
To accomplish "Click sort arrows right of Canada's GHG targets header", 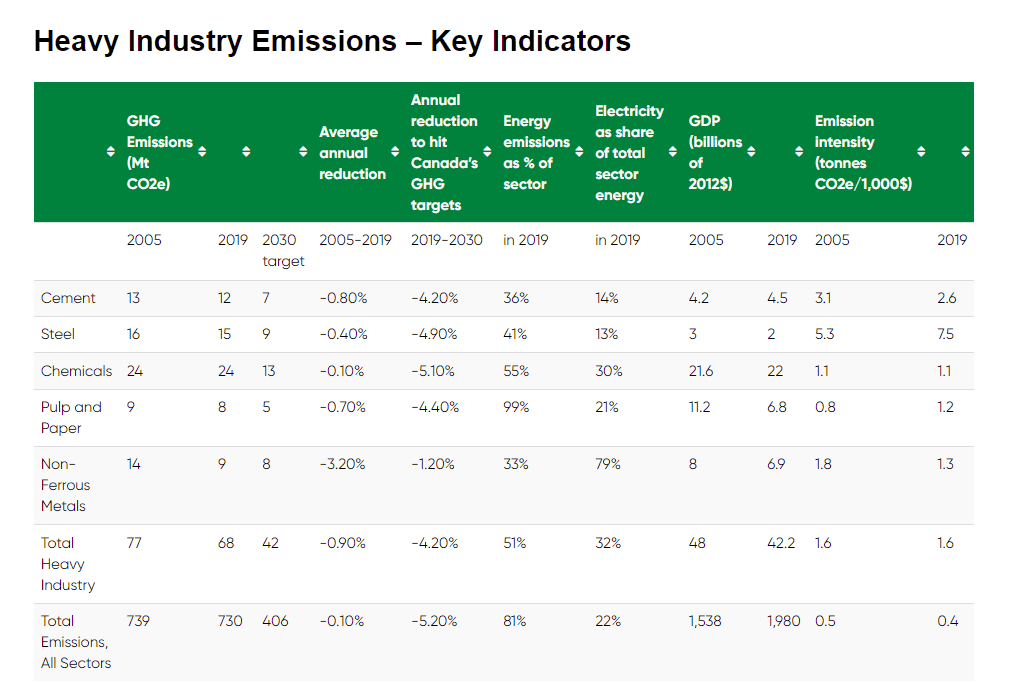I will click(x=487, y=152).
